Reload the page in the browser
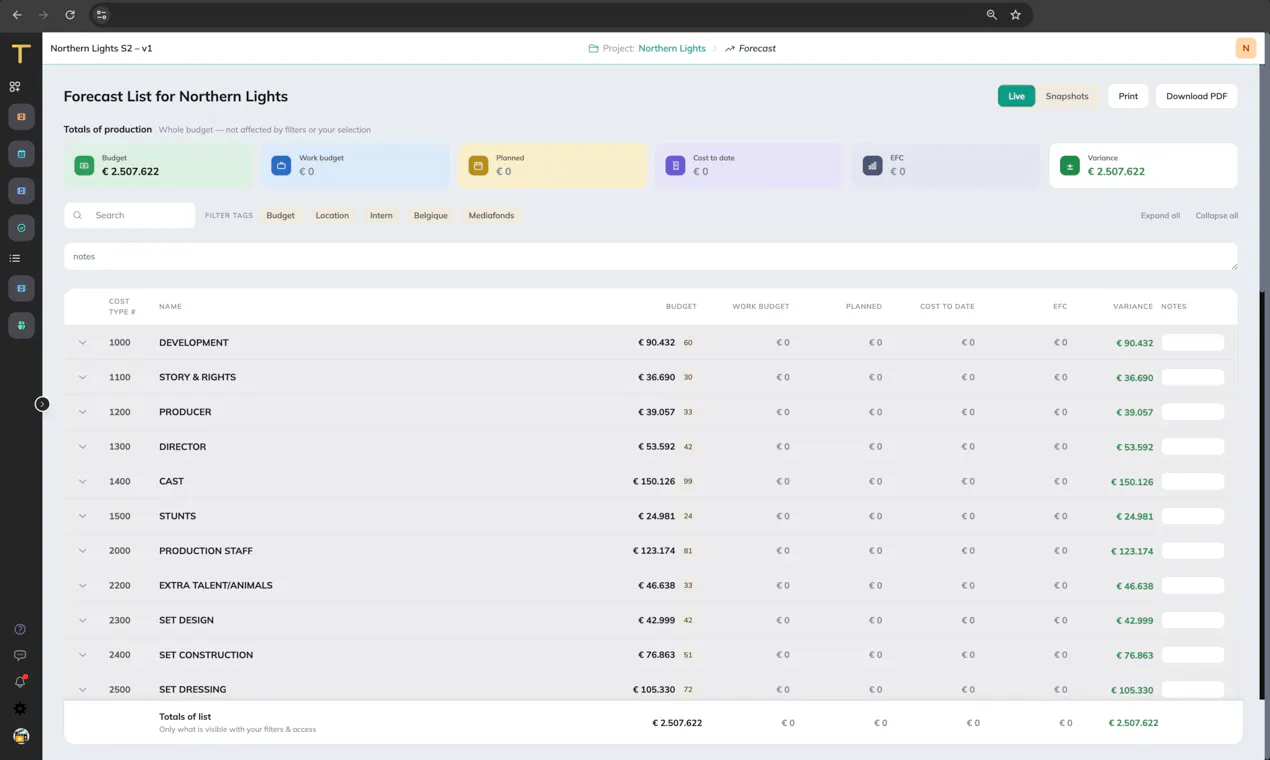The image size is (1270, 760). tap(70, 15)
